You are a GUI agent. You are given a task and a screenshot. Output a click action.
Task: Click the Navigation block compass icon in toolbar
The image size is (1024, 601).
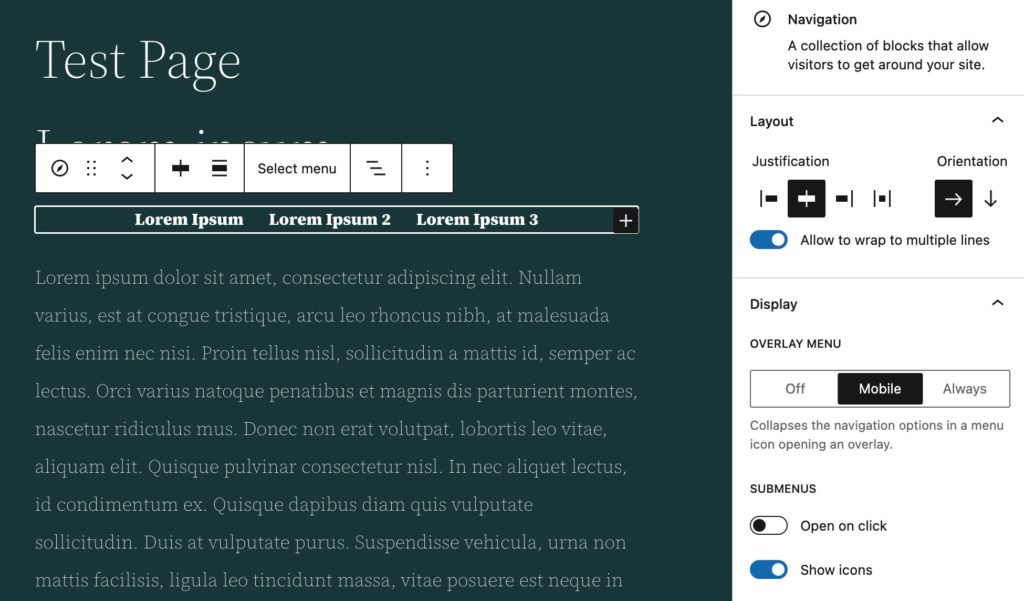(60, 168)
